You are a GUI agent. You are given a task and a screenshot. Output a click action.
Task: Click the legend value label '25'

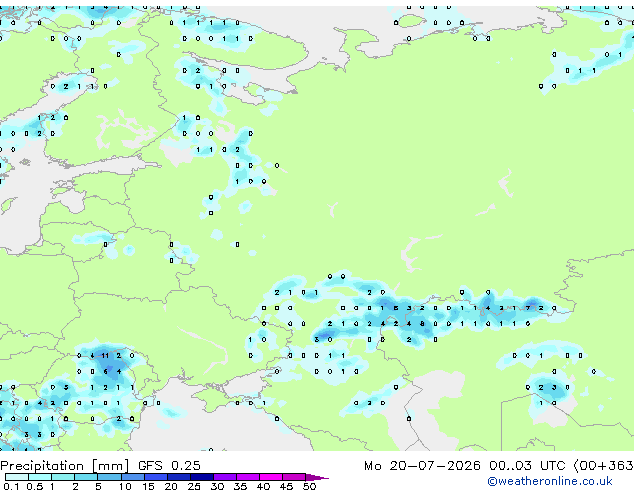click(x=194, y=486)
